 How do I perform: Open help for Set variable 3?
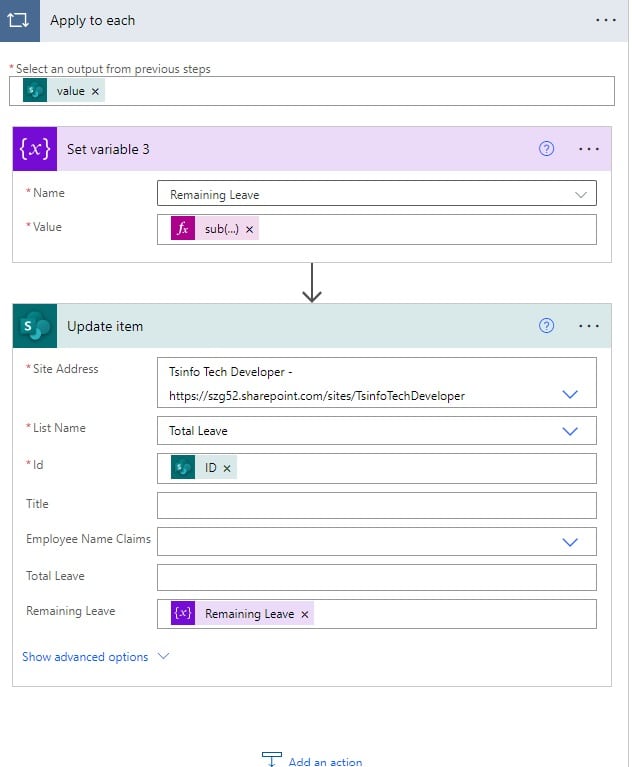(x=546, y=149)
